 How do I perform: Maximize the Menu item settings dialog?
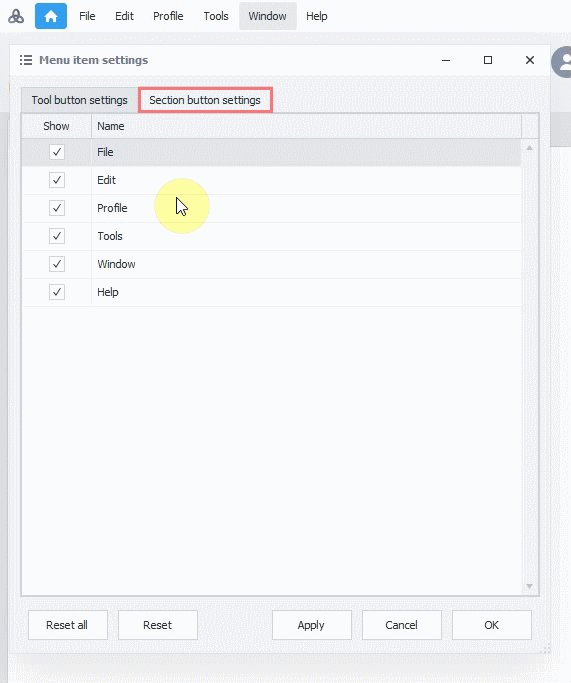pyautogui.click(x=488, y=60)
